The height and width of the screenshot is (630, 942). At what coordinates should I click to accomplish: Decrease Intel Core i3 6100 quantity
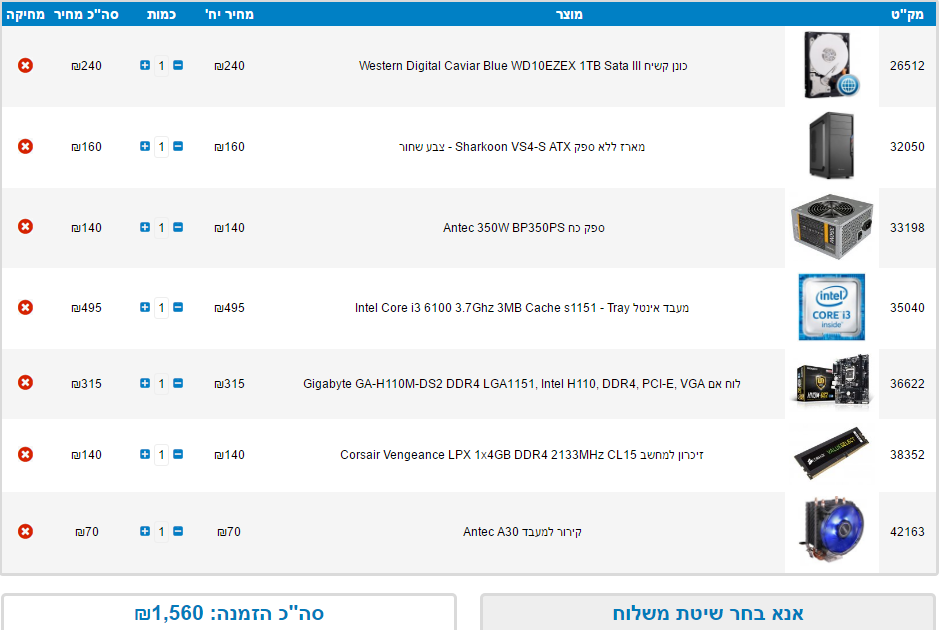tap(178, 307)
